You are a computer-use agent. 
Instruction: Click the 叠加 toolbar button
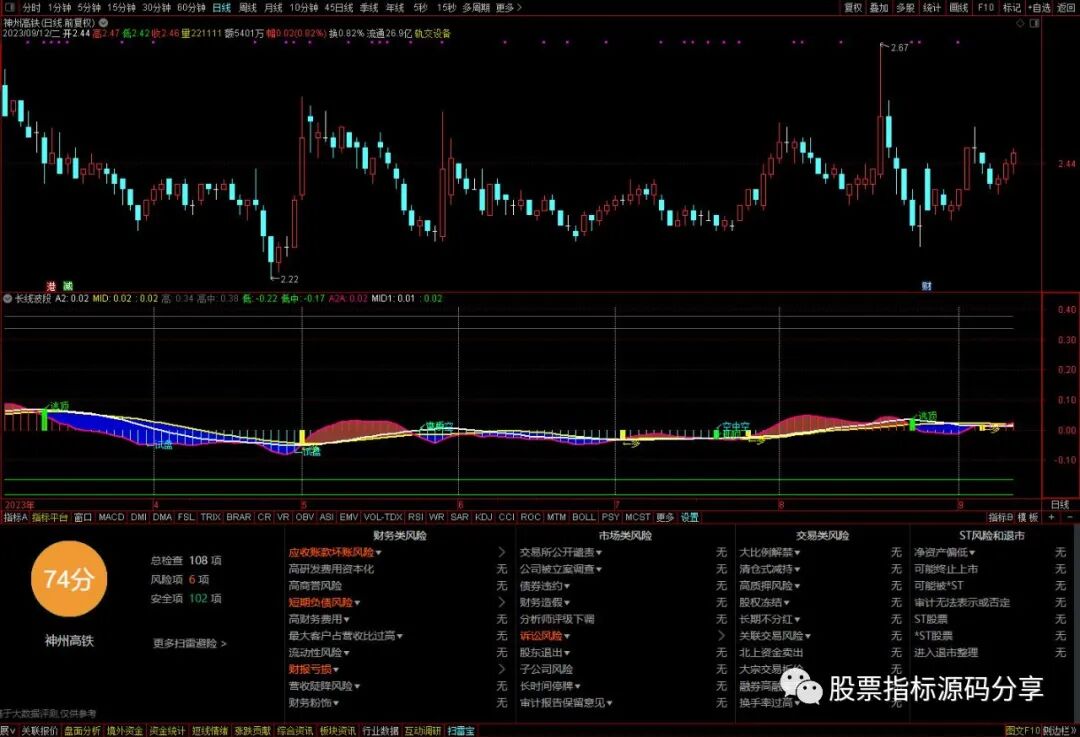click(x=879, y=8)
